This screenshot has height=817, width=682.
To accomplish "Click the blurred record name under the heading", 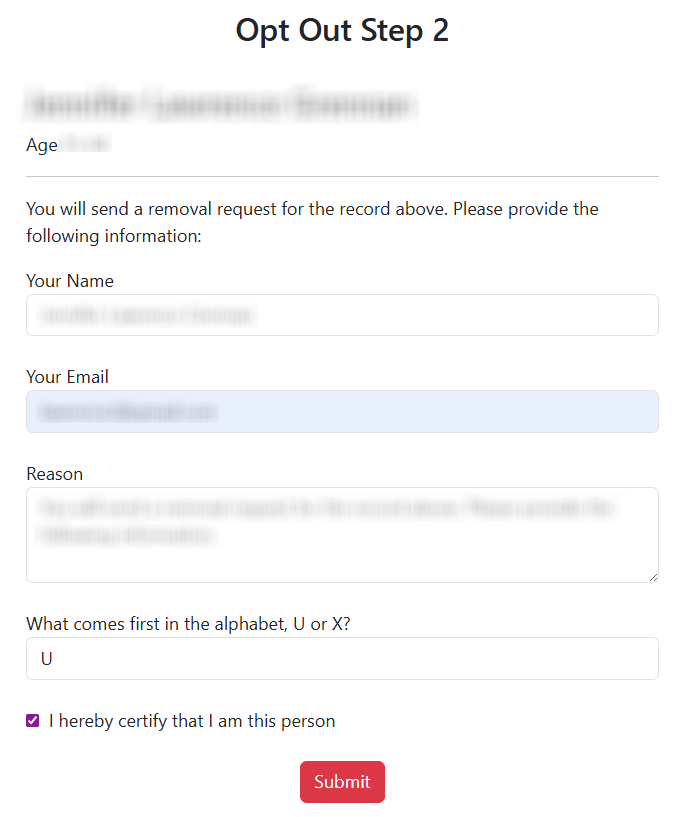I will [220, 105].
